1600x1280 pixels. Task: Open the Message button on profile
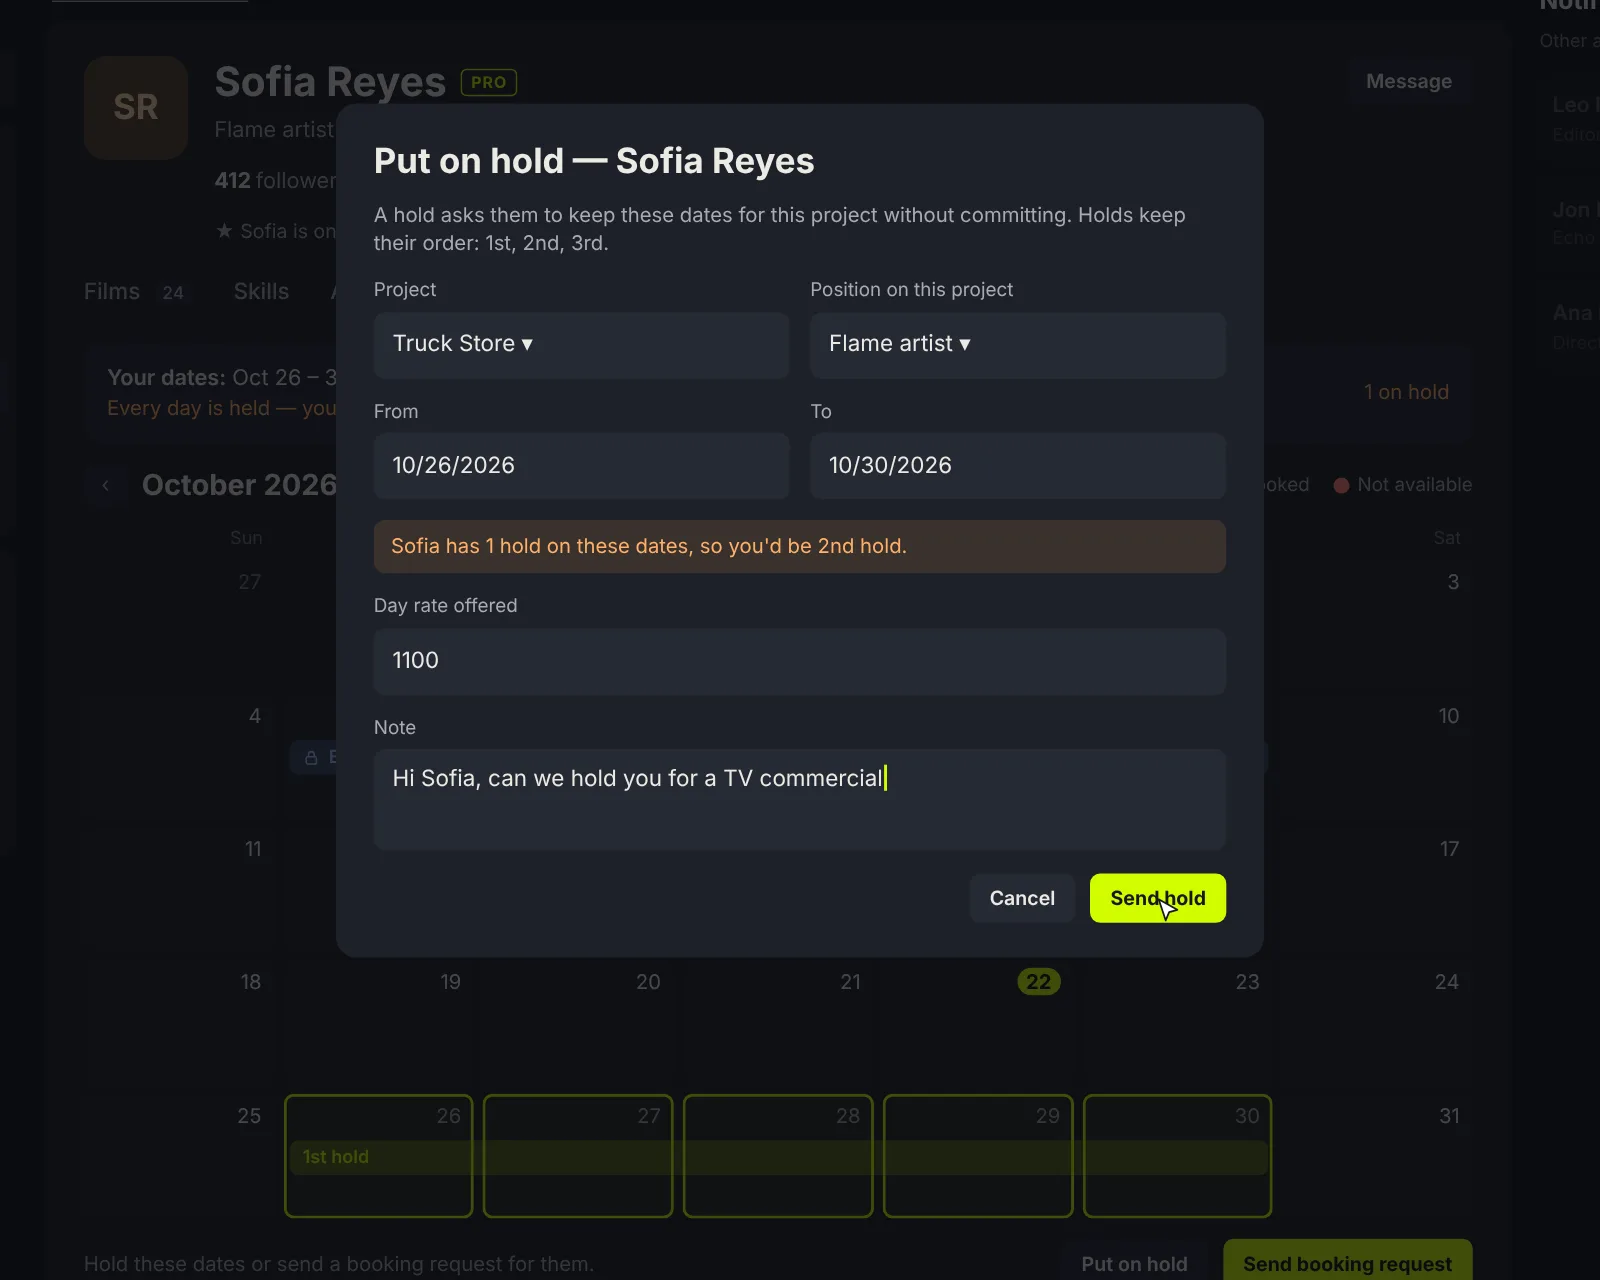(x=1408, y=81)
